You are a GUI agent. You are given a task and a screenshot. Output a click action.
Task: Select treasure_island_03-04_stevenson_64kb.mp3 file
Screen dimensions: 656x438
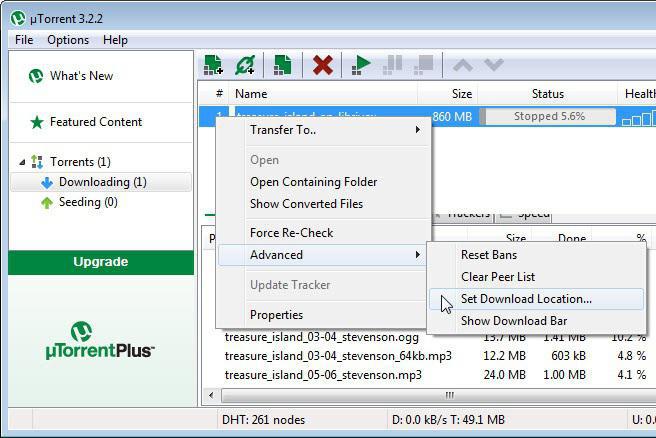click(338, 356)
